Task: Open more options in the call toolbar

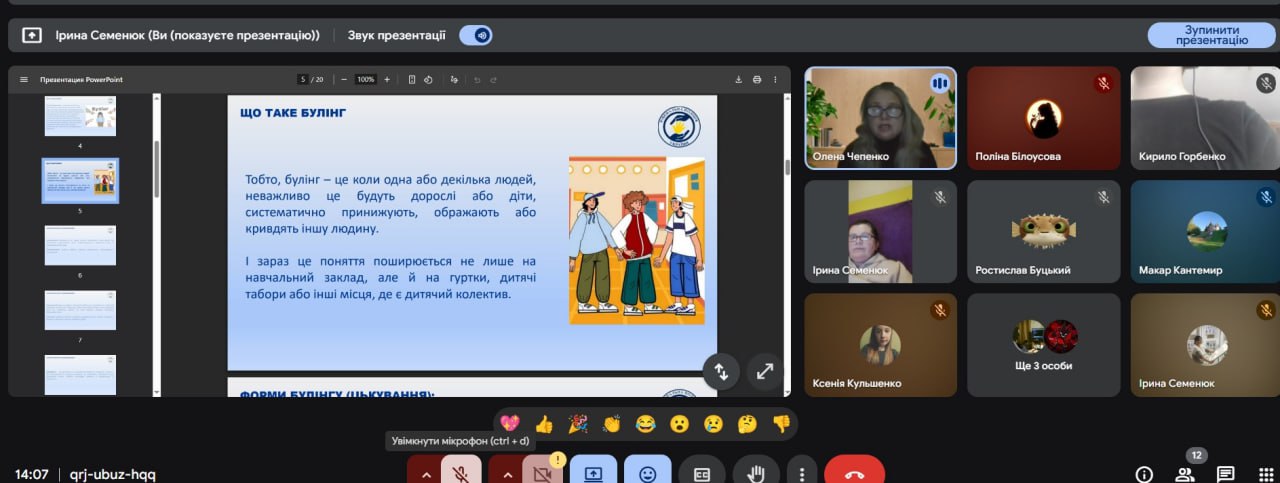Action: pyautogui.click(x=801, y=474)
